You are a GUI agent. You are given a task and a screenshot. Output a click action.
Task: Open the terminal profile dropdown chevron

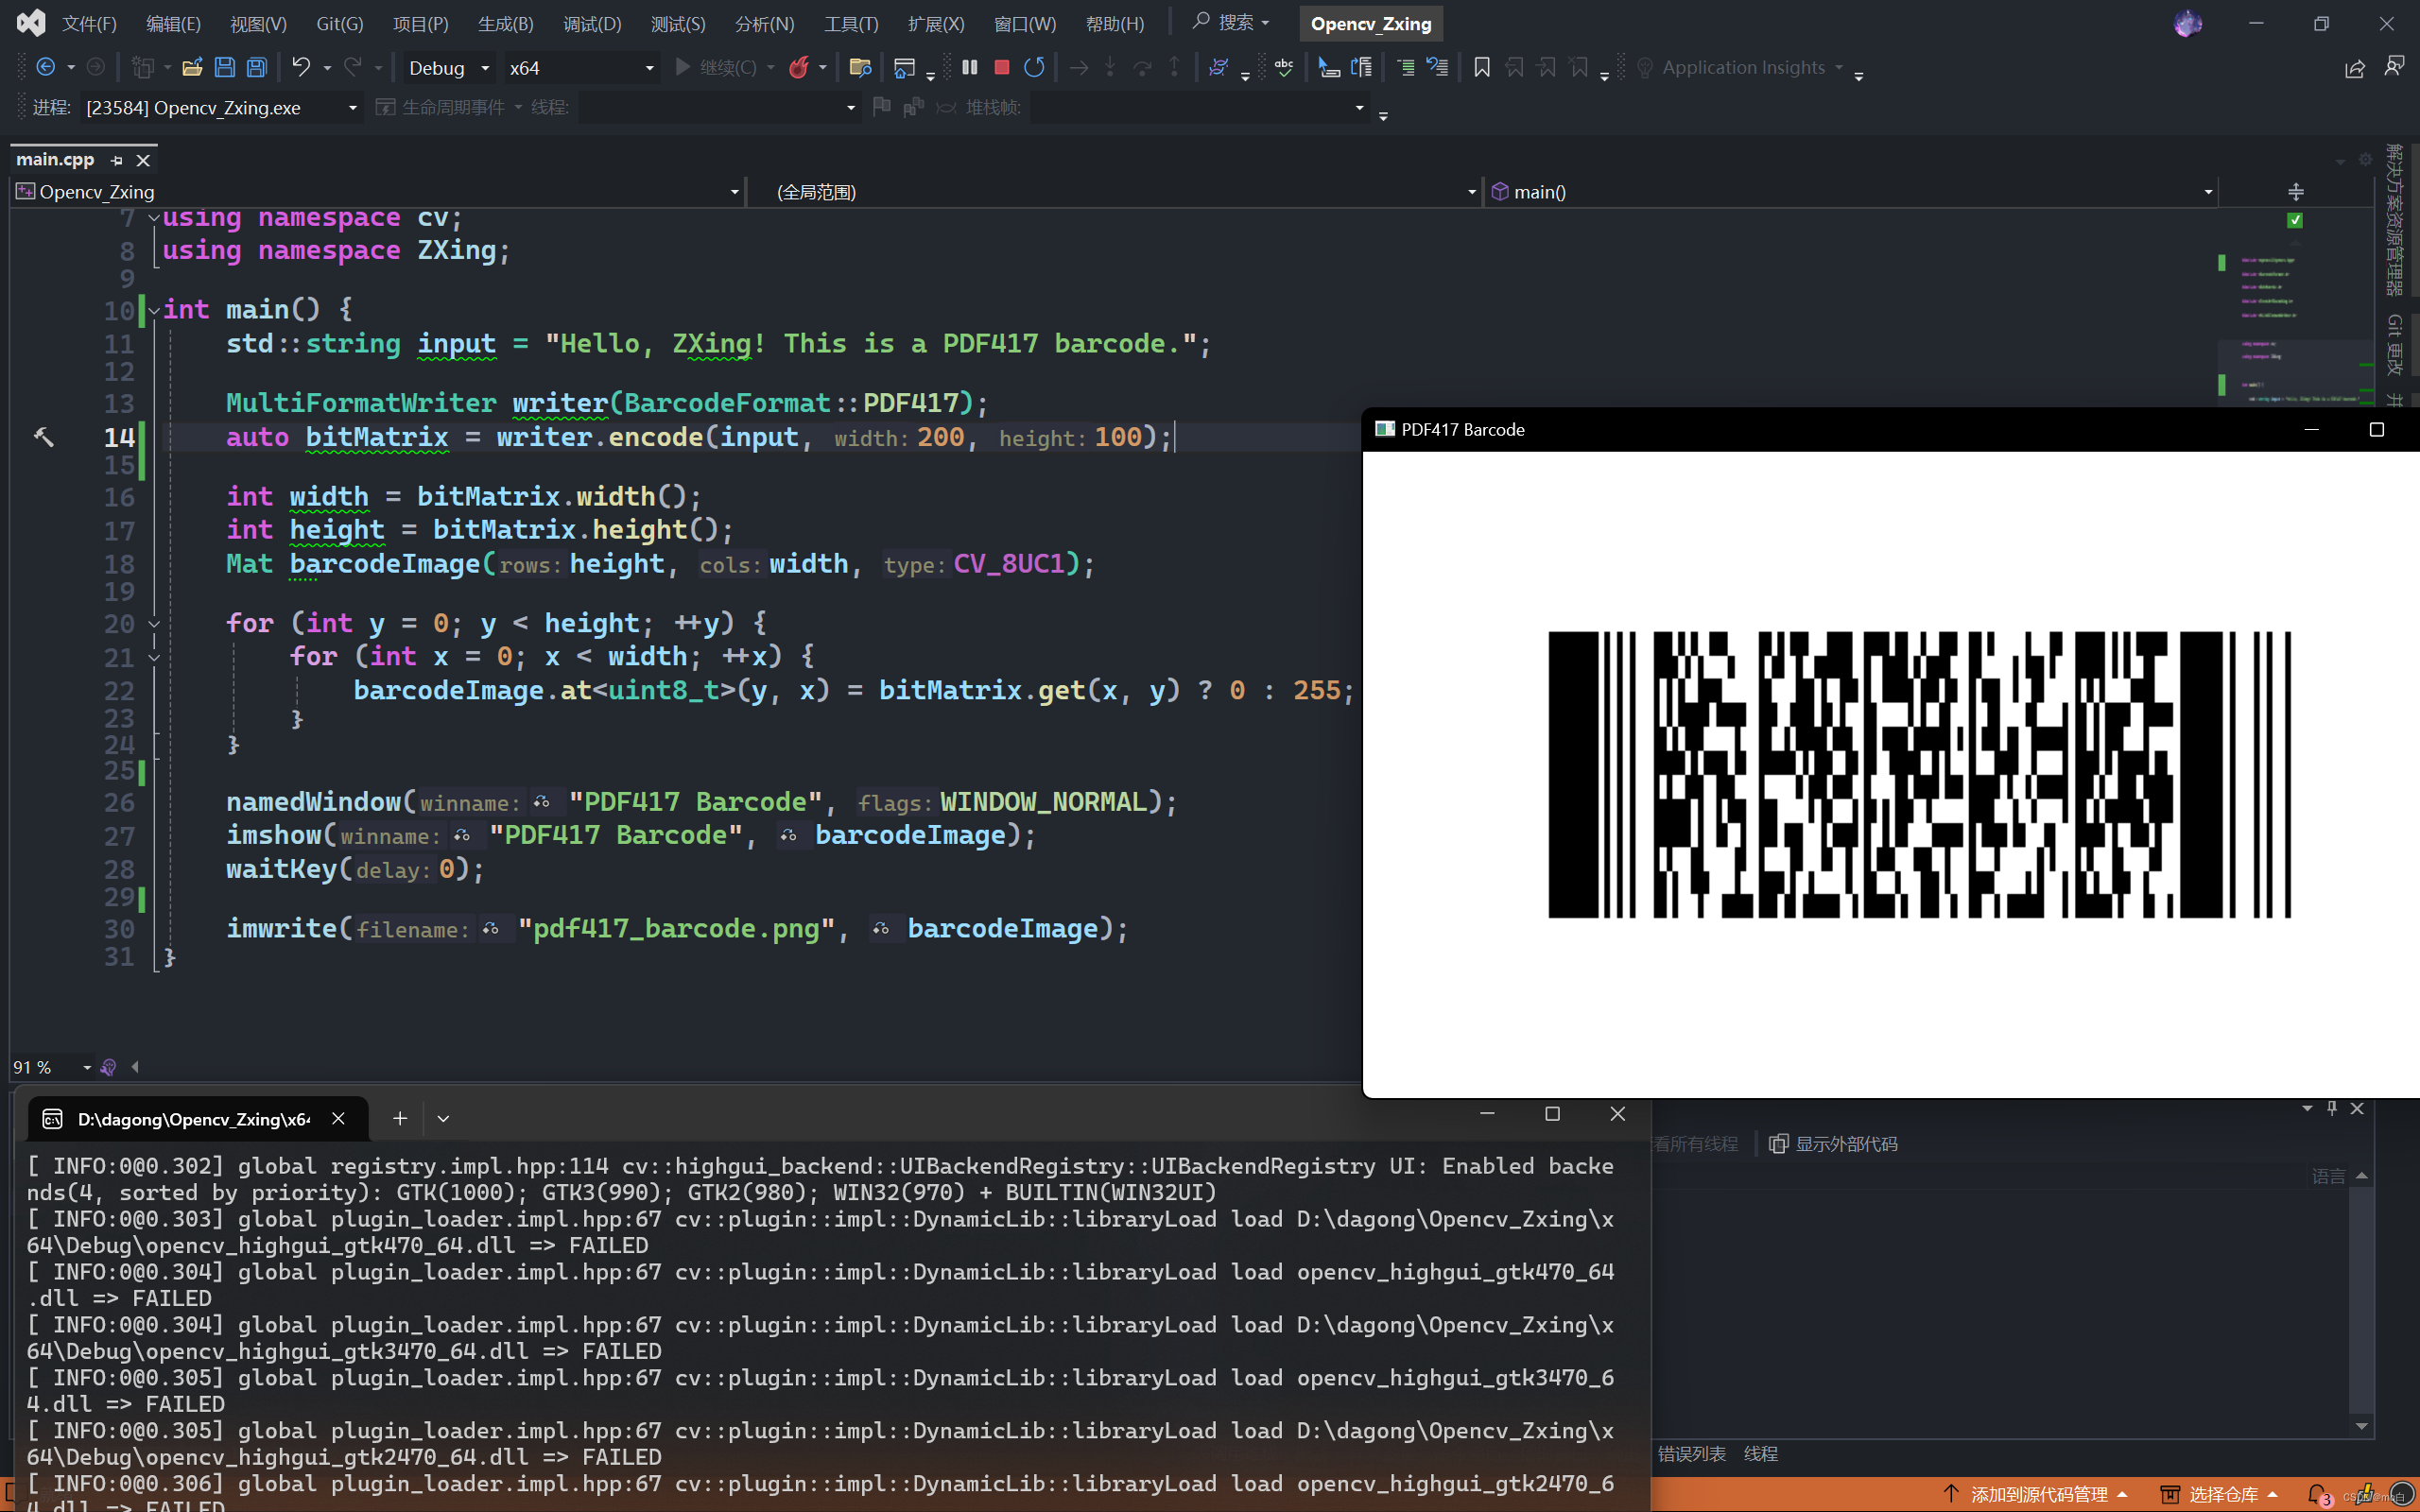443,1118
